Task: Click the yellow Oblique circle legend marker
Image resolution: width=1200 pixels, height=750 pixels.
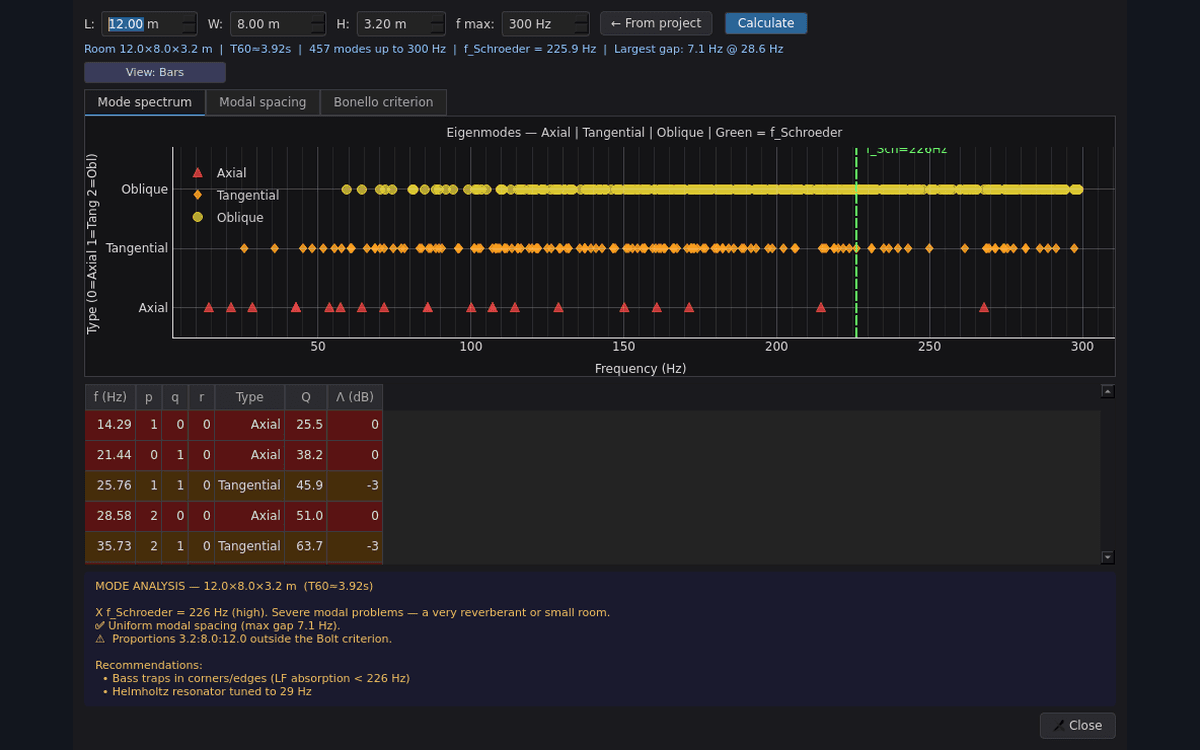Action: [x=197, y=217]
